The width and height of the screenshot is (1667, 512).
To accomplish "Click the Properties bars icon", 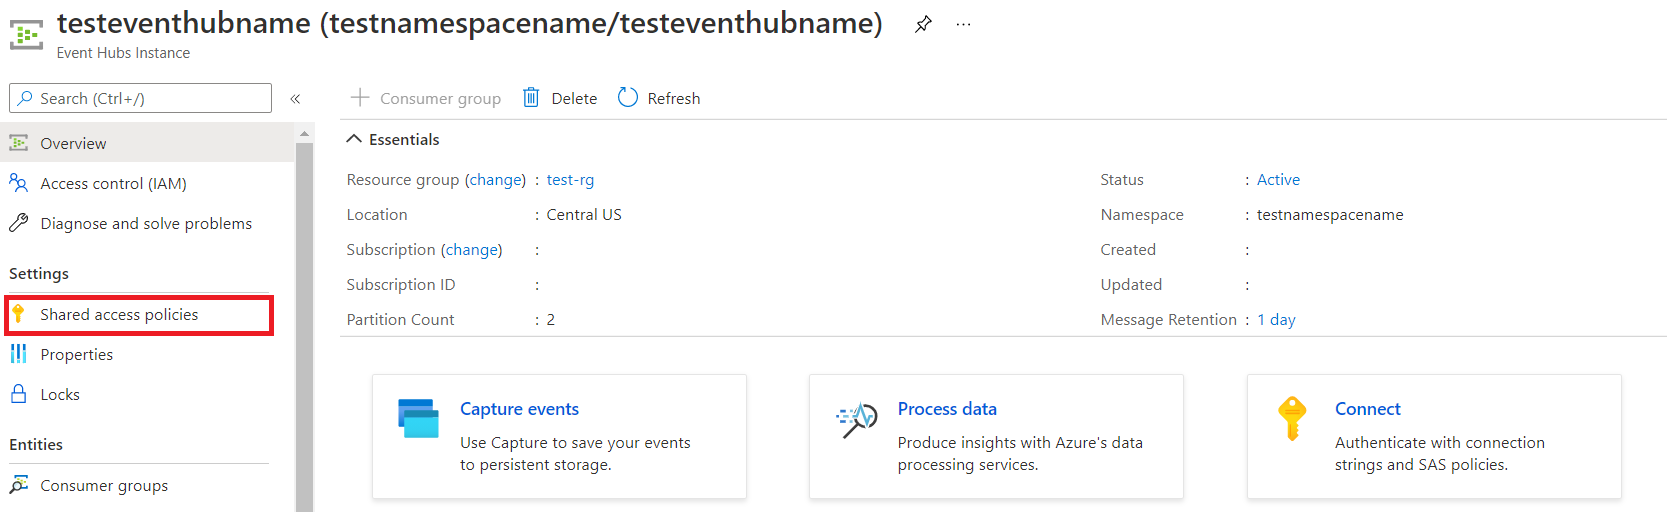I will click(x=18, y=354).
